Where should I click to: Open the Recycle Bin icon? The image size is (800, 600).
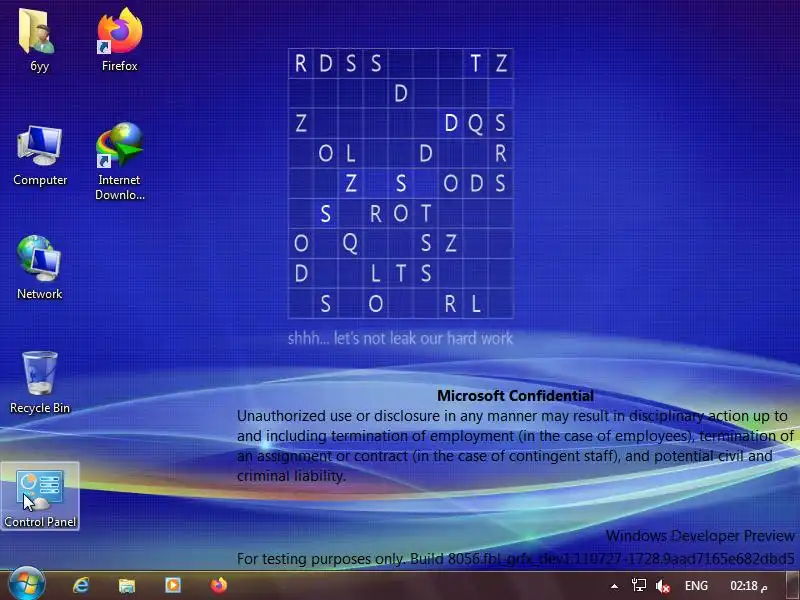(x=40, y=383)
